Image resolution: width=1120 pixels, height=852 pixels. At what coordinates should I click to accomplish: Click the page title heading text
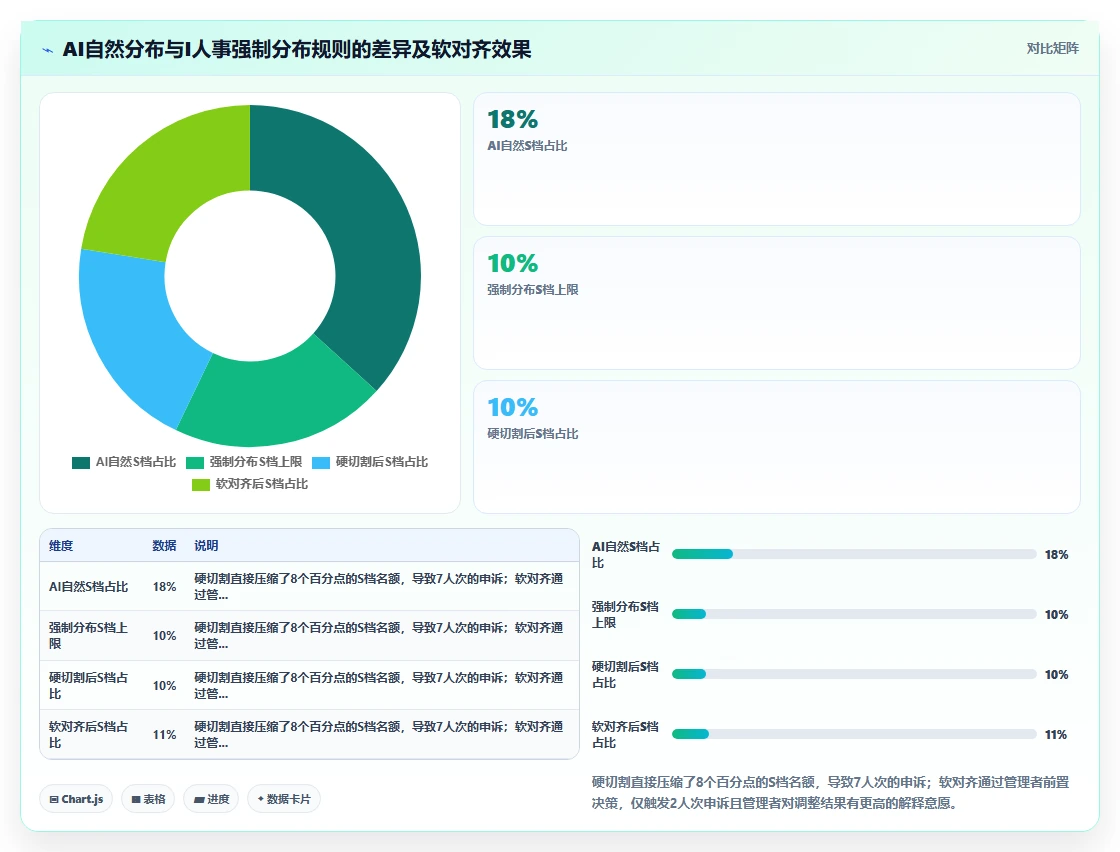(x=296, y=49)
